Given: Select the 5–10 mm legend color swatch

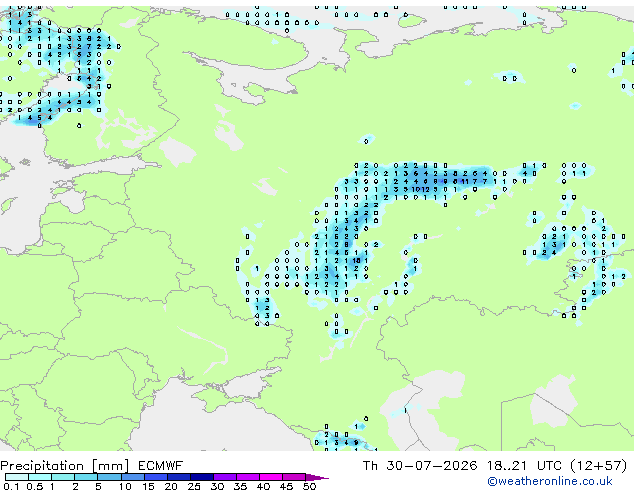Looking at the screenshot, I should click(x=109, y=477).
